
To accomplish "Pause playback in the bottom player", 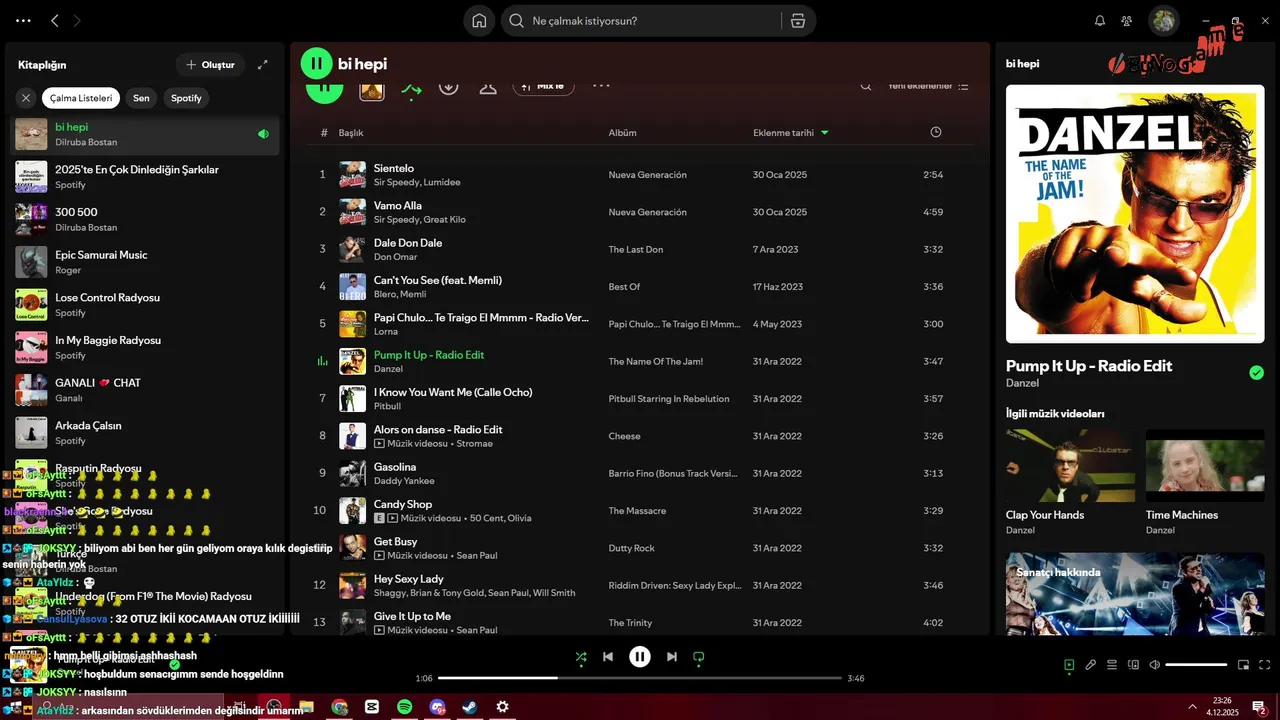I will (640, 657).
